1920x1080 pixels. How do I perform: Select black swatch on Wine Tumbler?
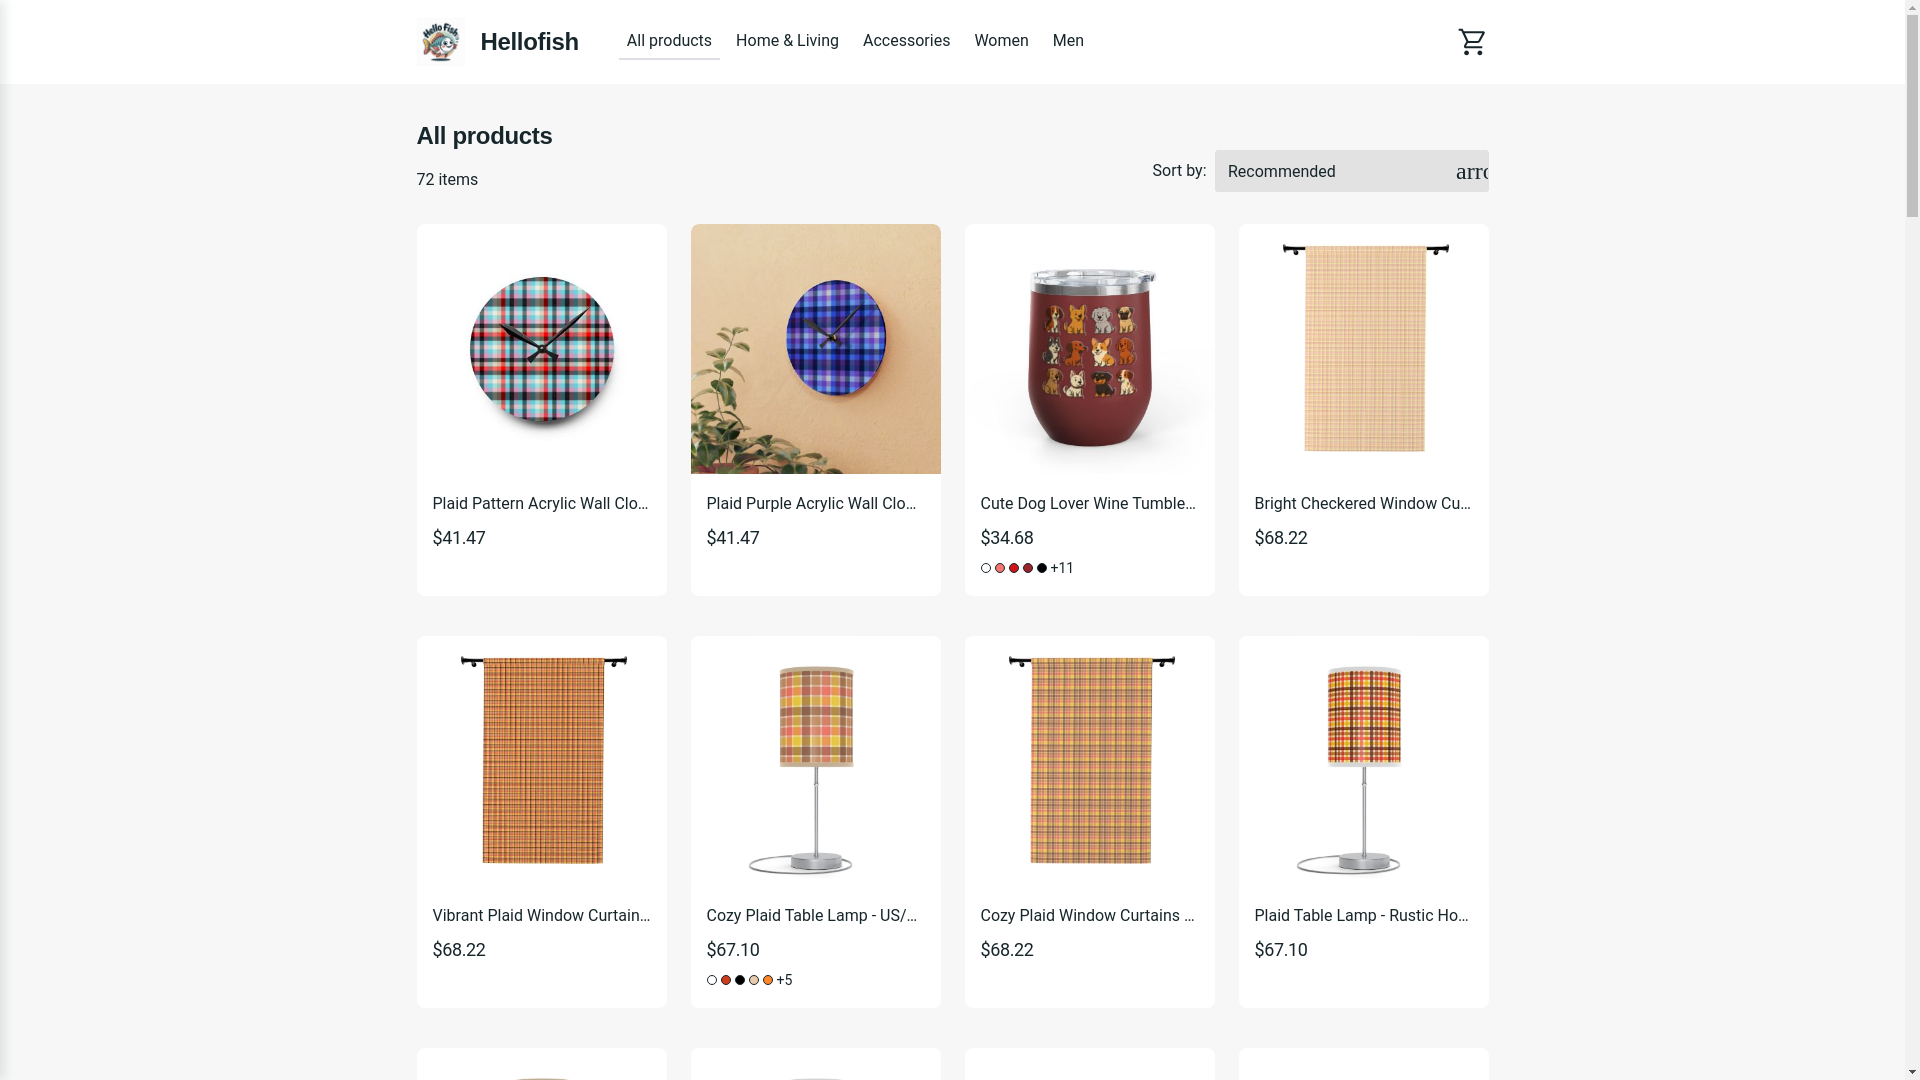pyautogui.click(x=1042, y=568)
